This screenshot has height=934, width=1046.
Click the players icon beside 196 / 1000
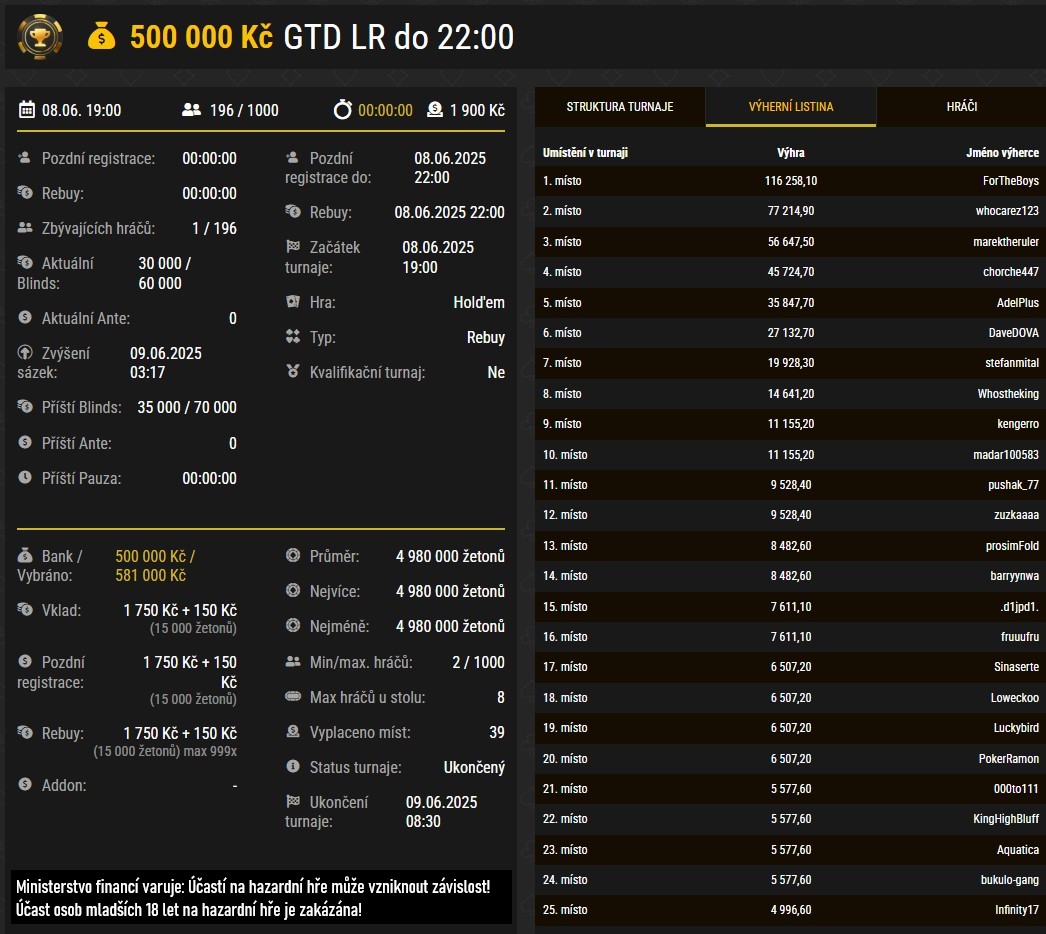tap(192, 110)
